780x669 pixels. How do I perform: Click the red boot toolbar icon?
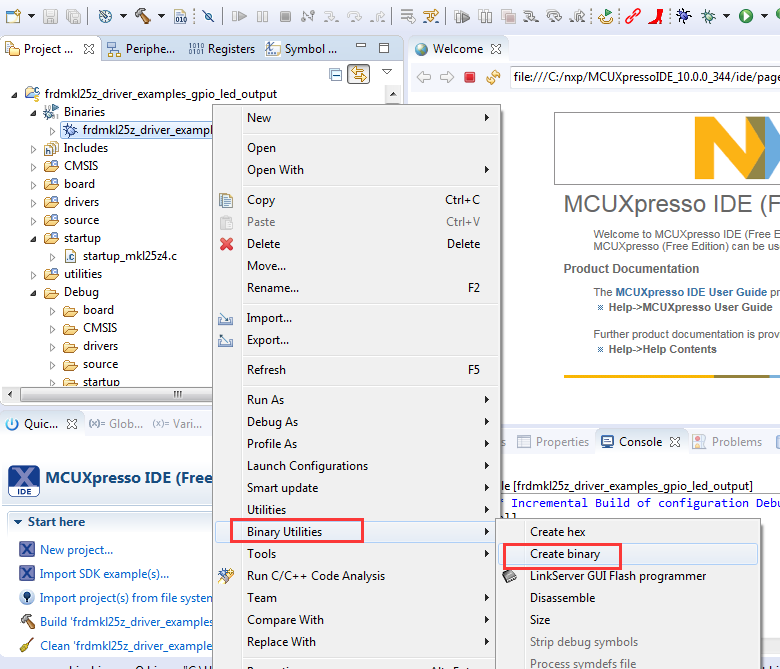point(656,16)
